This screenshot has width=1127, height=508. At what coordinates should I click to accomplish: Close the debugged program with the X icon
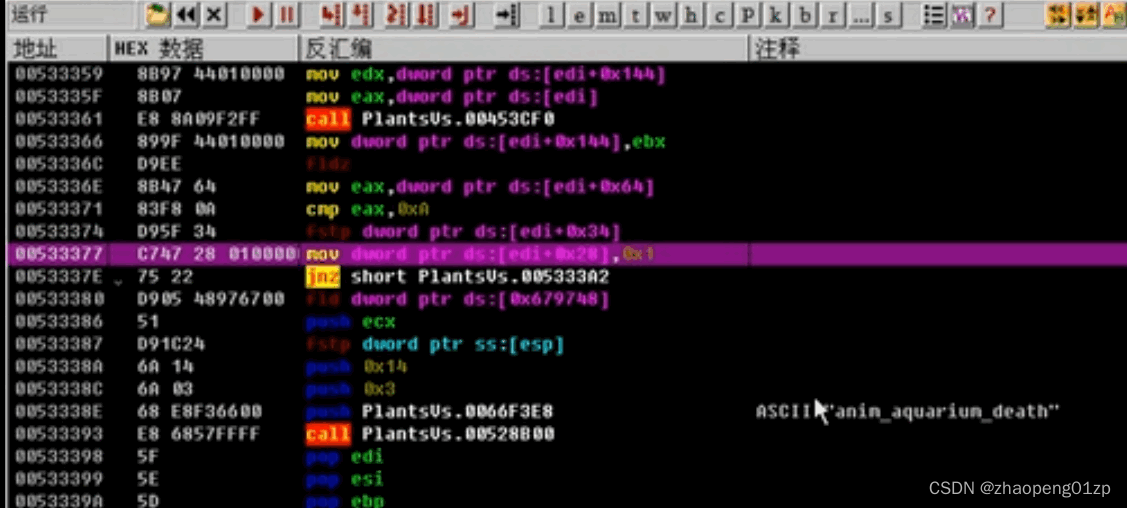(214, 14)
